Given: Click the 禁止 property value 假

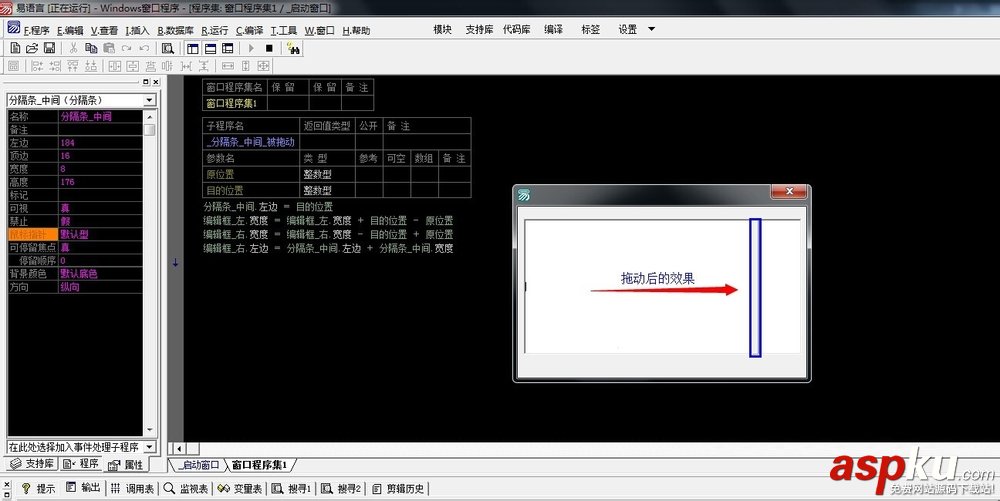Looking at the screenshot, I should [100, 221].
